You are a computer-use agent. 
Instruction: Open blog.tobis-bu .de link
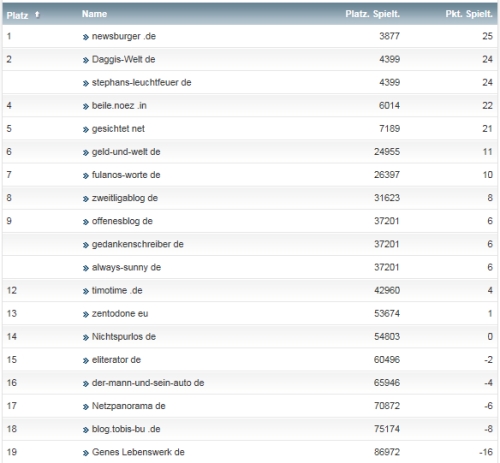click(x=126, y=429)
